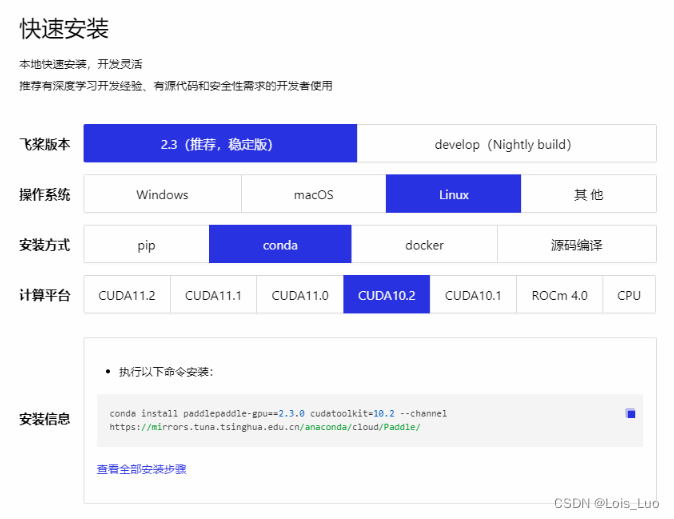The image size is (674, 519).
Task: Click the 飞桨版本 row label
Action: (45, 144)
